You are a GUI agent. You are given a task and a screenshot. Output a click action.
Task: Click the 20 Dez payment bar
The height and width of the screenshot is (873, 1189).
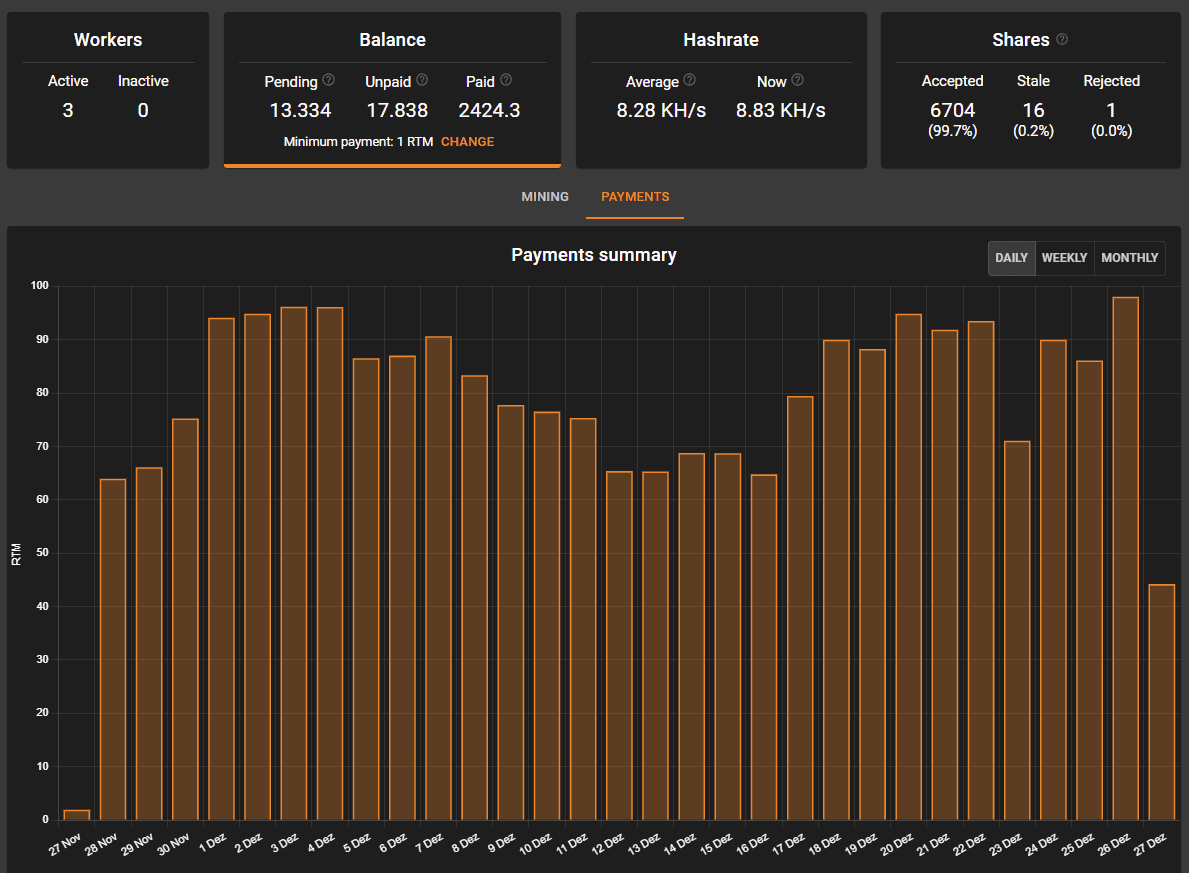(x=908, y=567)
